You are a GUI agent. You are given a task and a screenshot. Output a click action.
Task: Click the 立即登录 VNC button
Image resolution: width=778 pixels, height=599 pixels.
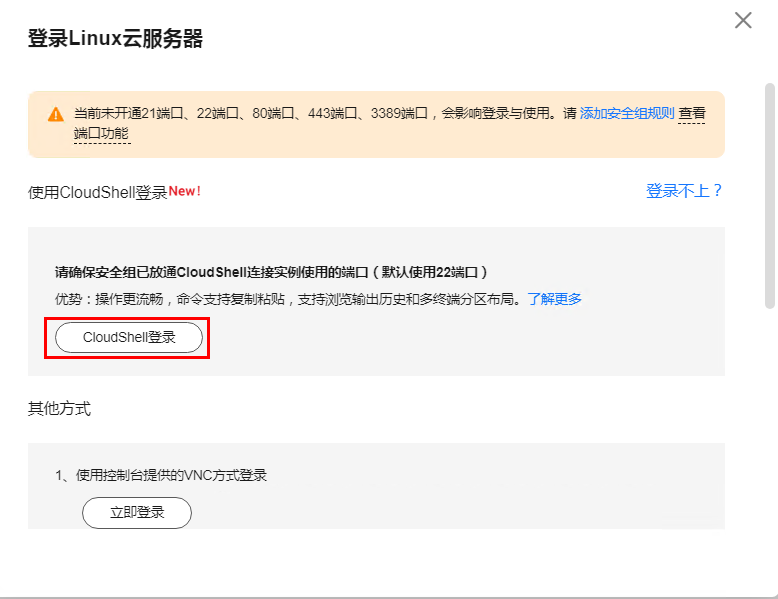pos(137,512)
